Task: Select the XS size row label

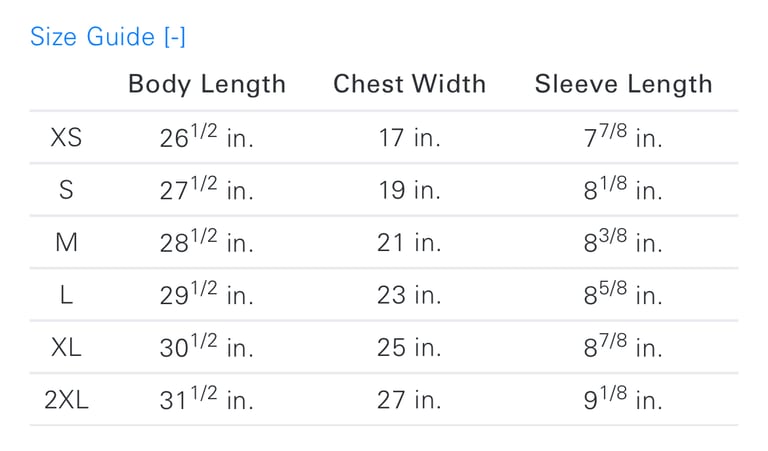Action: 66,138
